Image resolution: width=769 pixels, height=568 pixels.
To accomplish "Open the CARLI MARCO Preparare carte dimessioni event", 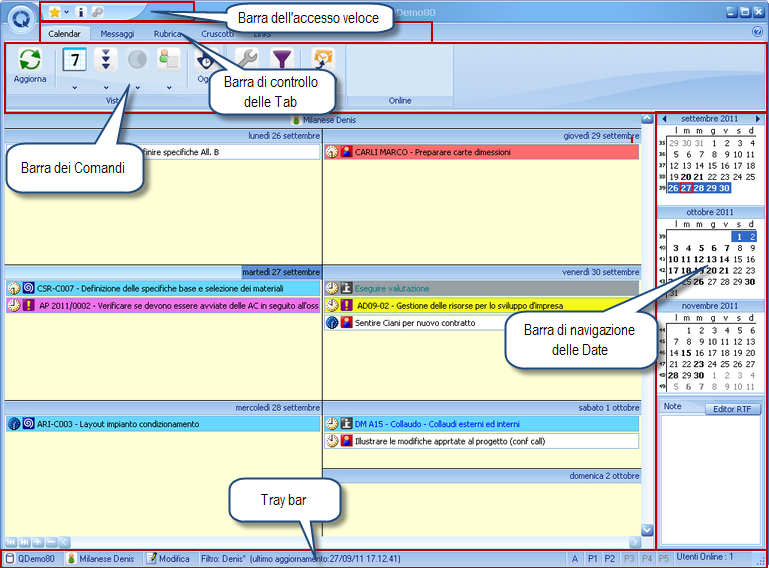I will point(482,152).
